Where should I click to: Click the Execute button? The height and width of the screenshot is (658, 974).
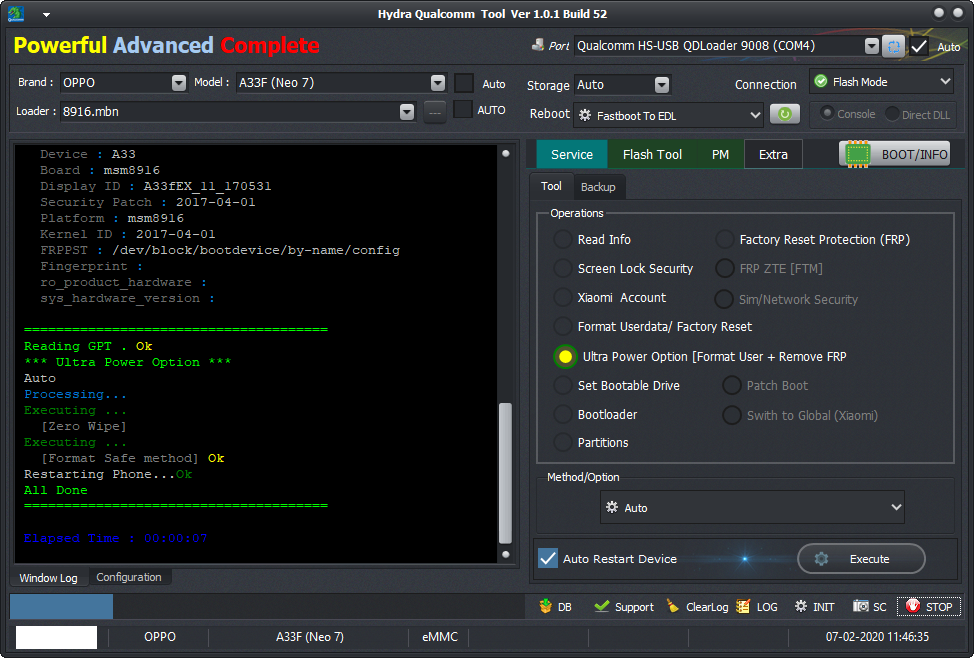coord(861,559)
